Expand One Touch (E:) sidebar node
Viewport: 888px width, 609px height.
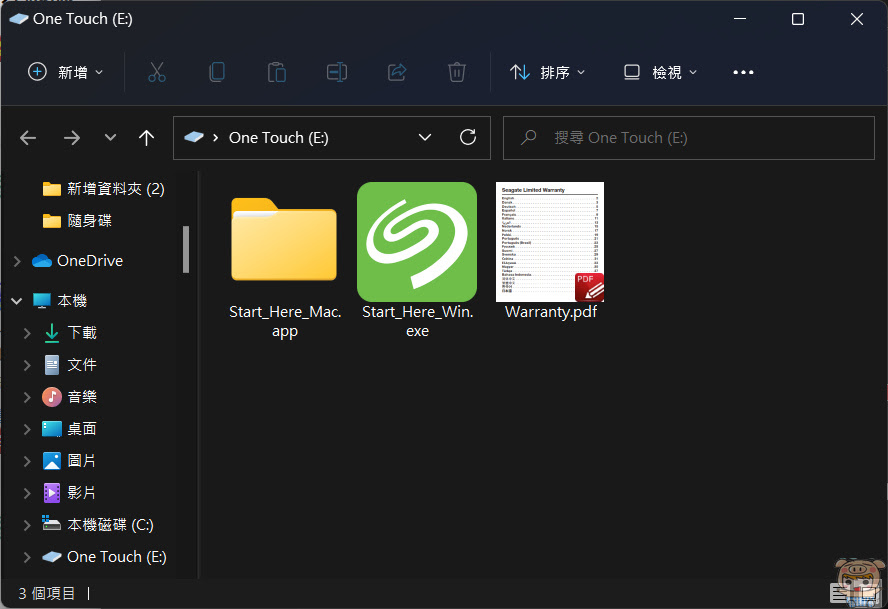click(x=27, y=557)
